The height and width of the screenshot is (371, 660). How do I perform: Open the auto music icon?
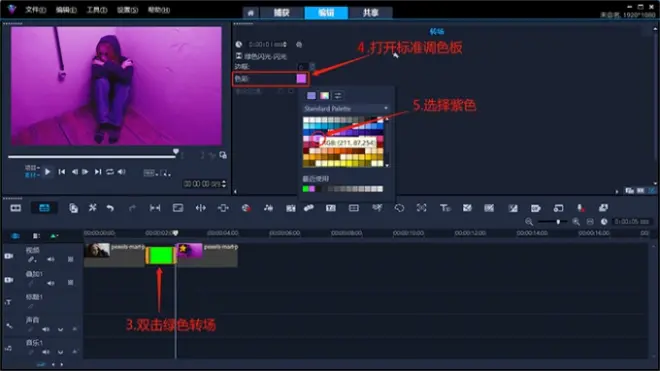(x=290, y=208)
